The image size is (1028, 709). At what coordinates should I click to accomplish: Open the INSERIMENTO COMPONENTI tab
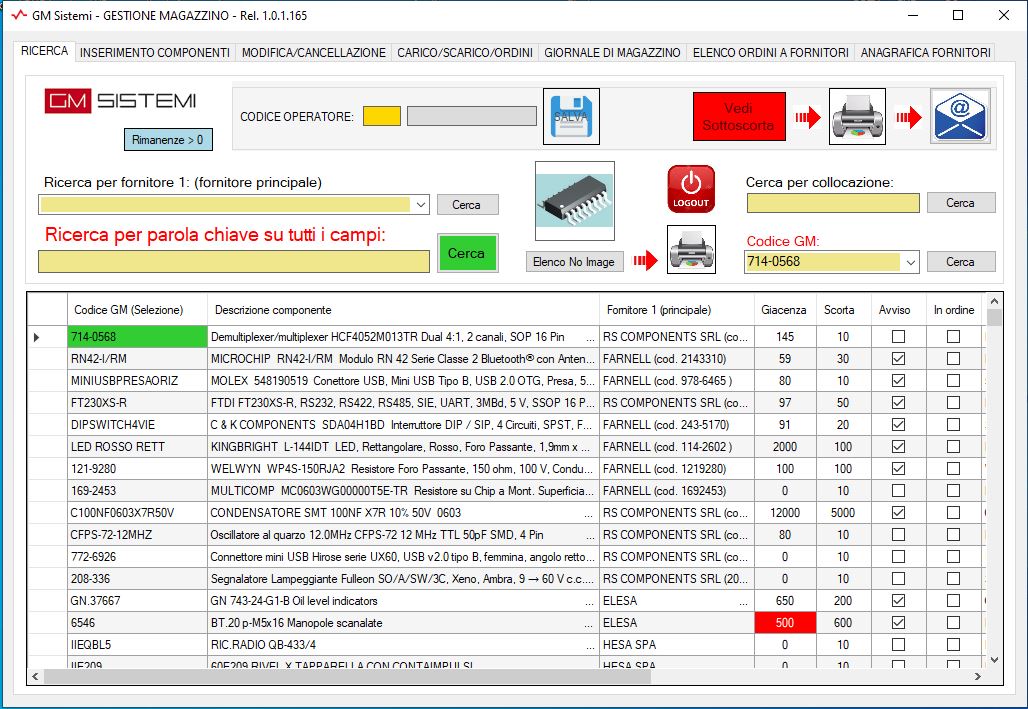click(x=155, y=52)
